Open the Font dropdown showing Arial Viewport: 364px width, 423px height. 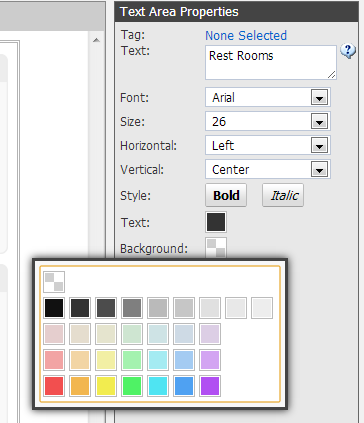[268, 97]
